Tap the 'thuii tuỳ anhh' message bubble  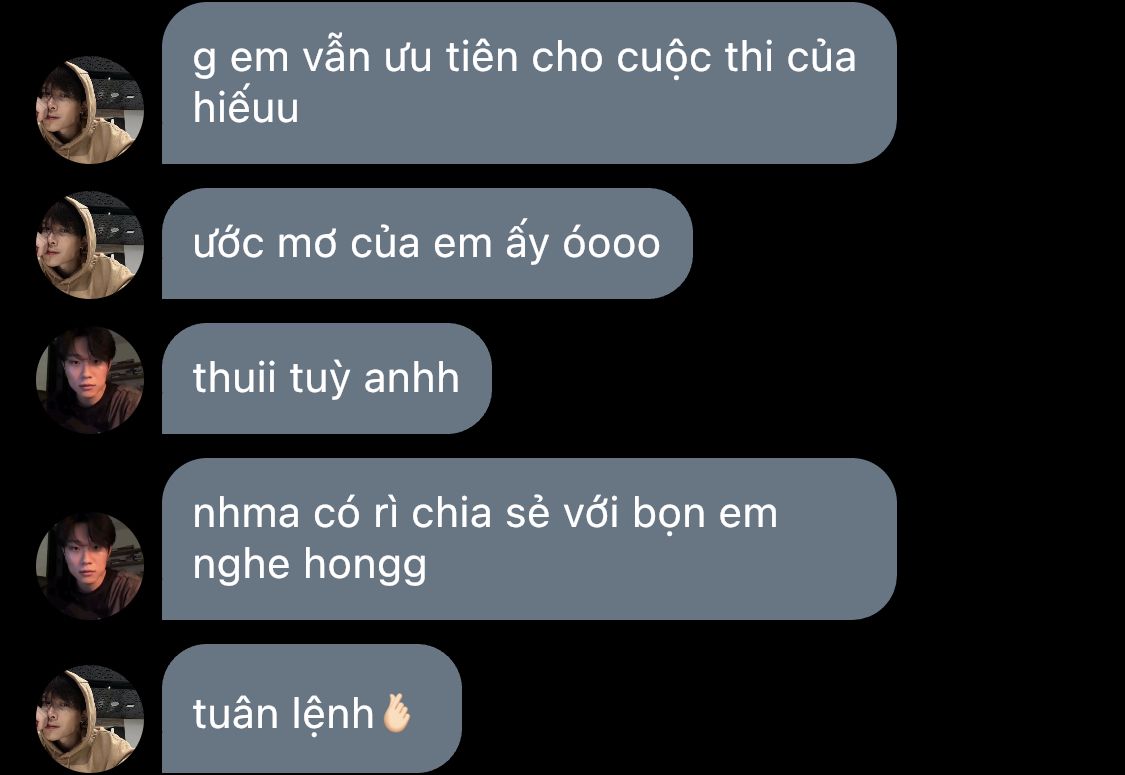[326, 378]
